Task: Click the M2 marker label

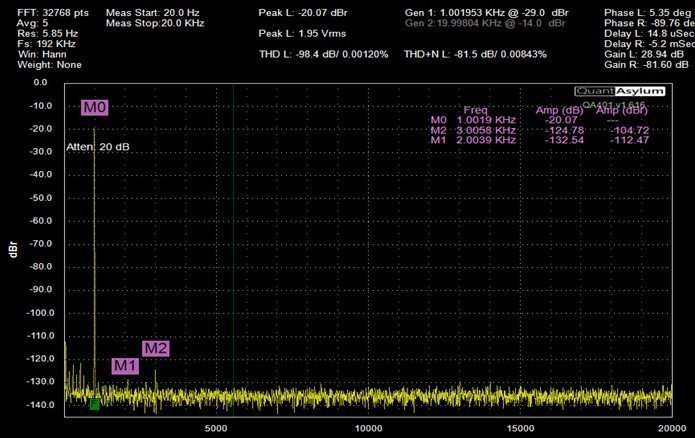Action: [x=156, y=348]
